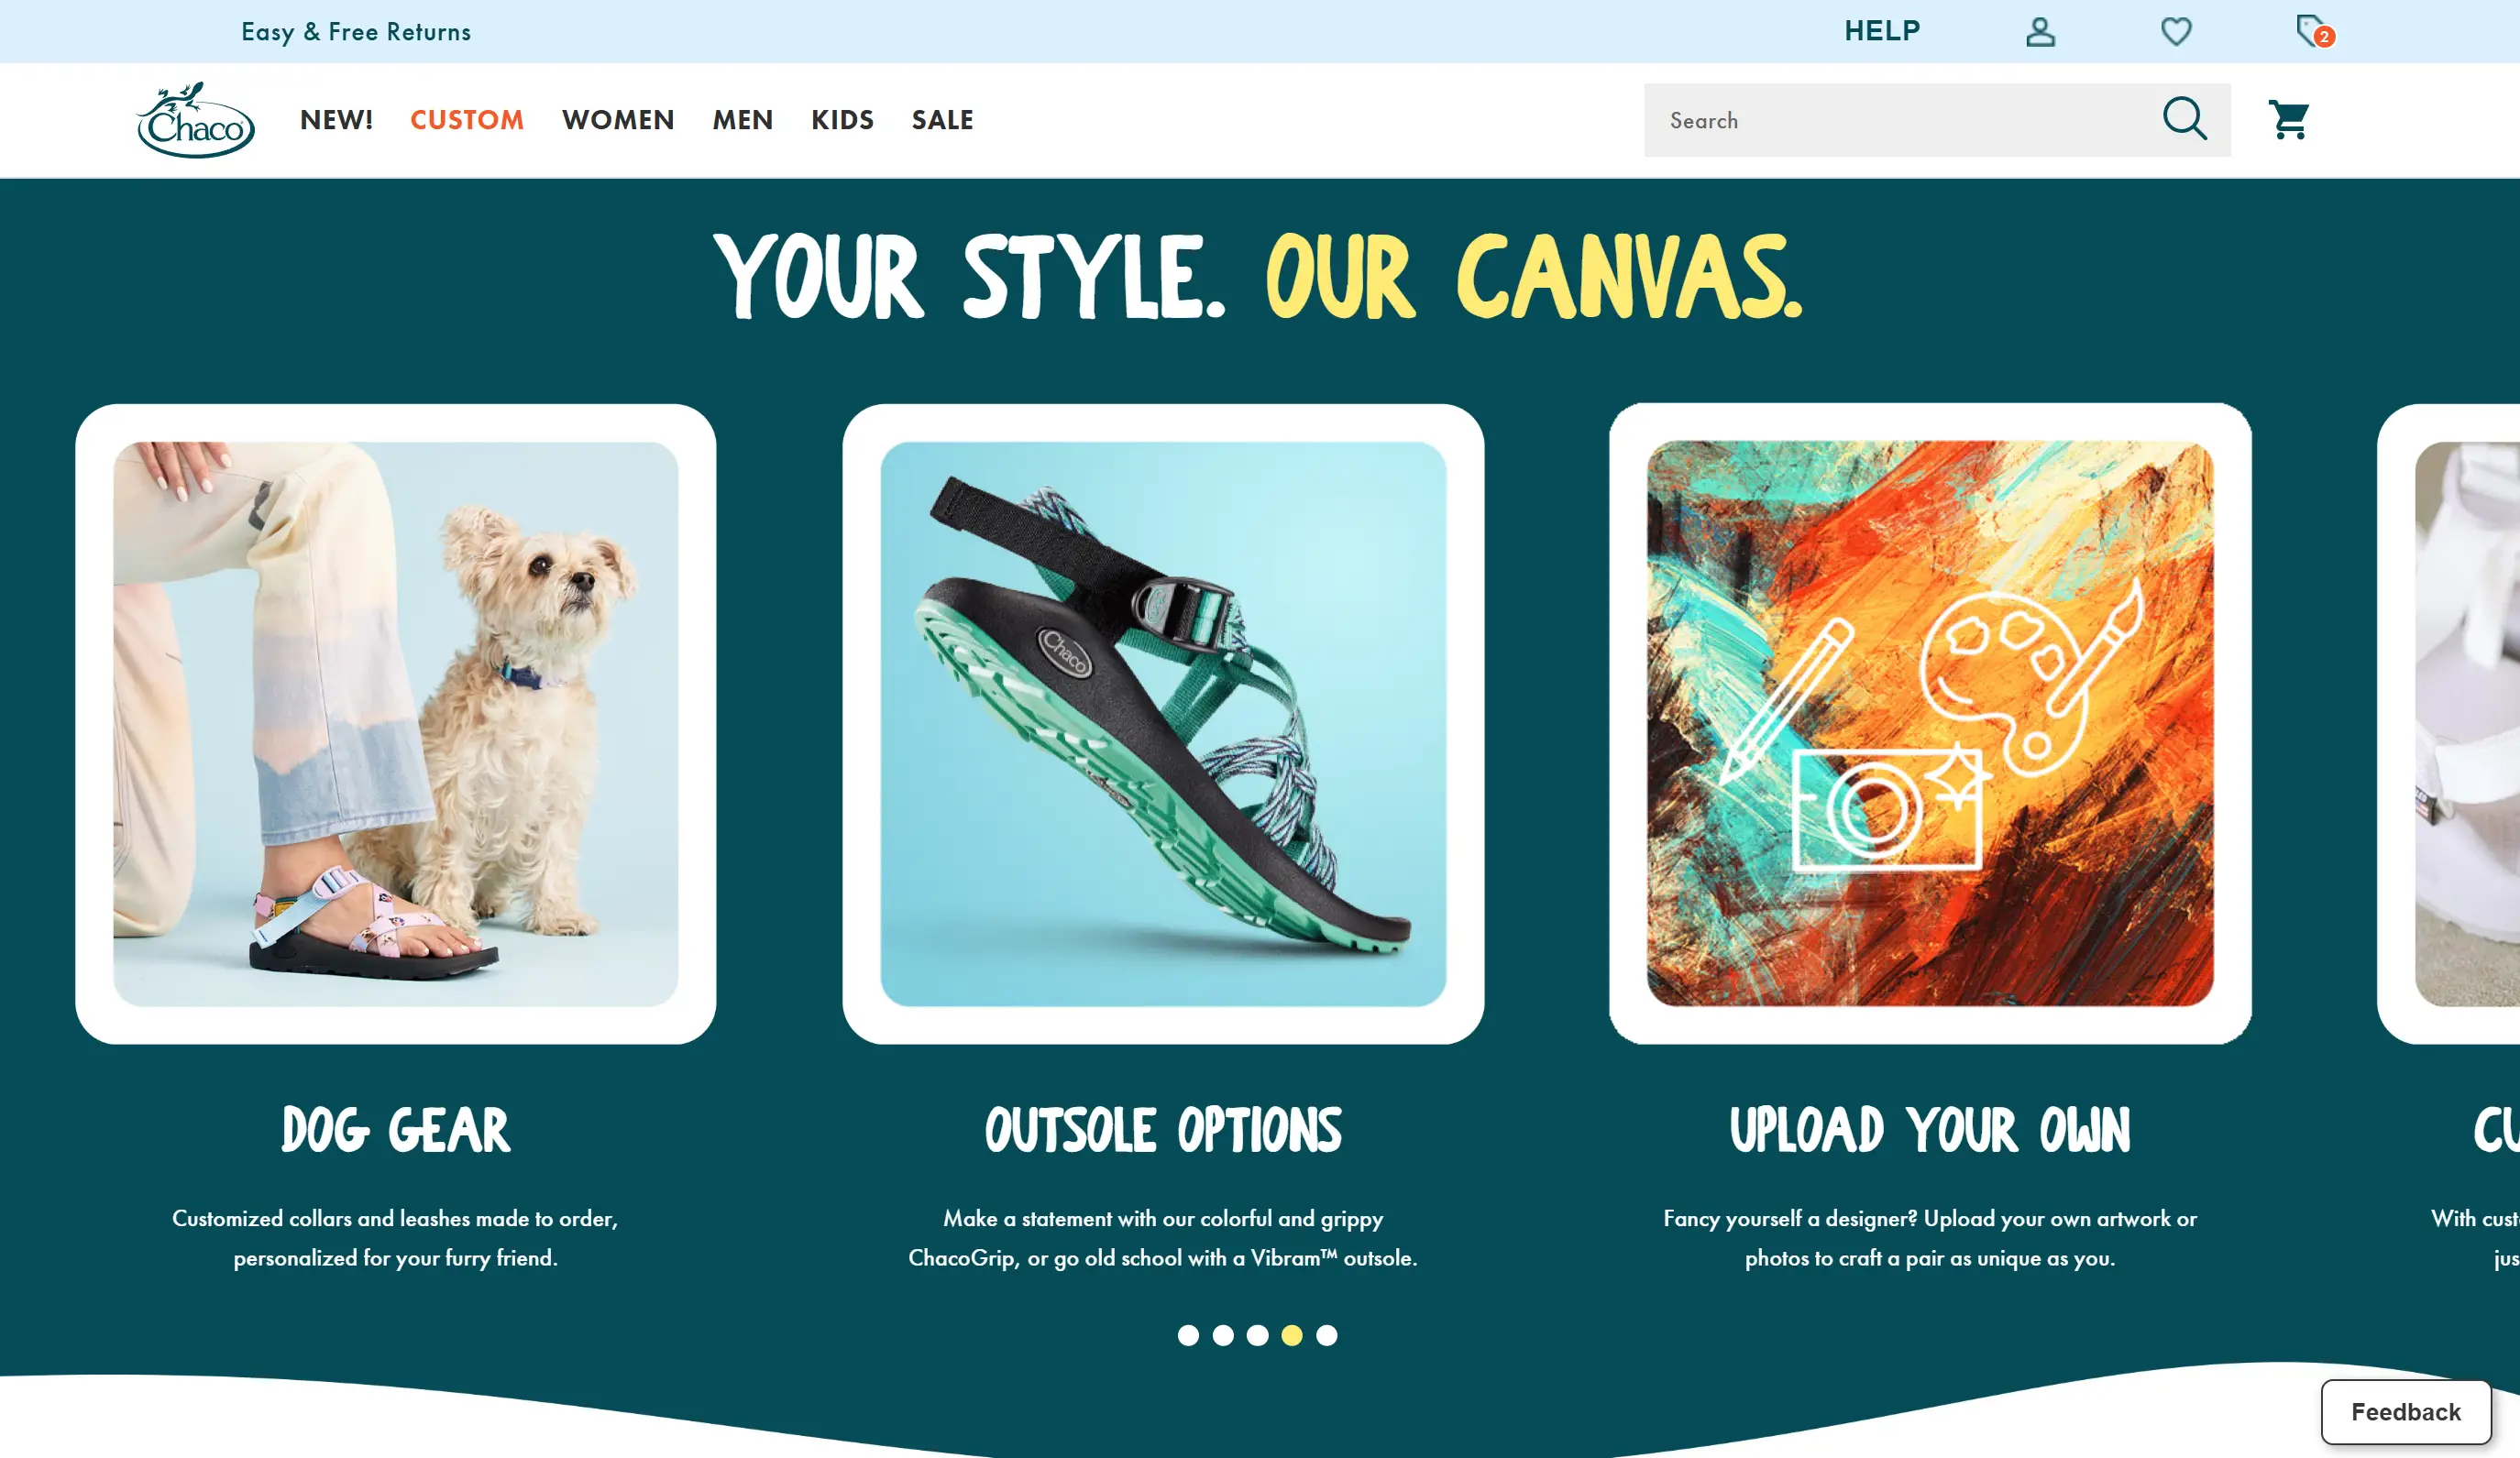
Task: Open the wishlist heart icon
Action: [x=2176, y=32]
